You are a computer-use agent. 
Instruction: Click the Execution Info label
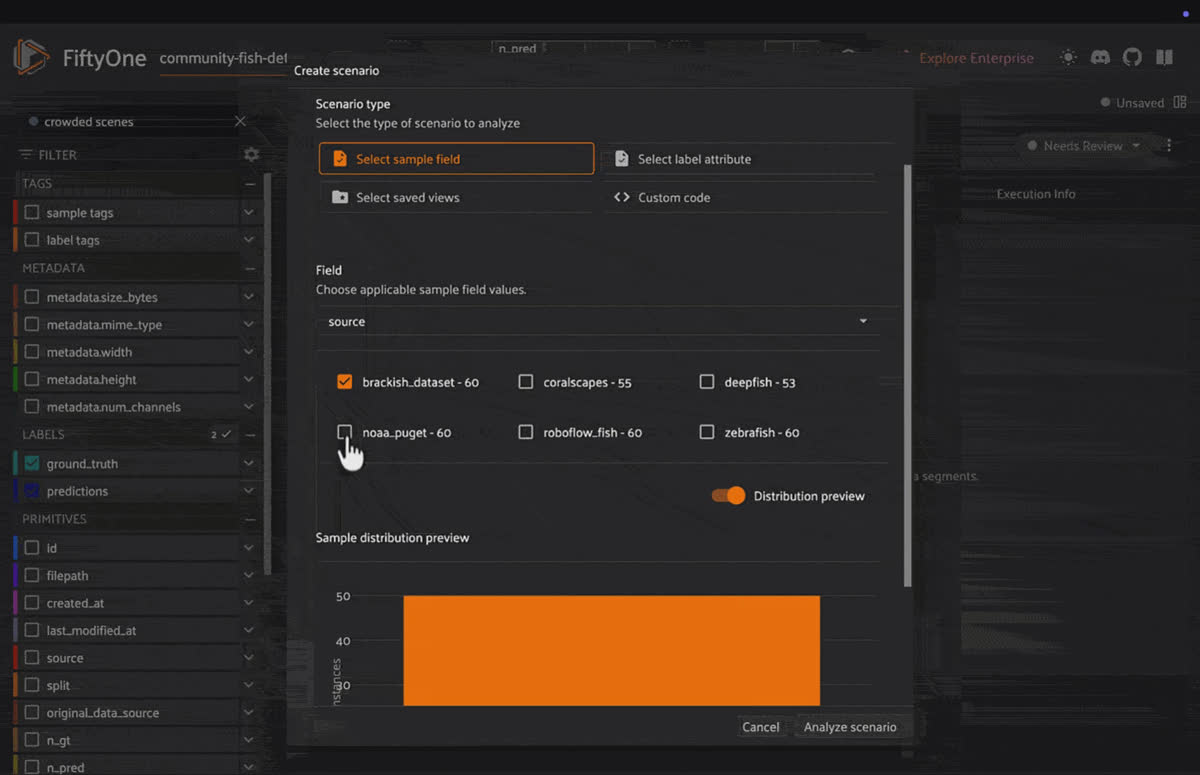coord(1036,194)
